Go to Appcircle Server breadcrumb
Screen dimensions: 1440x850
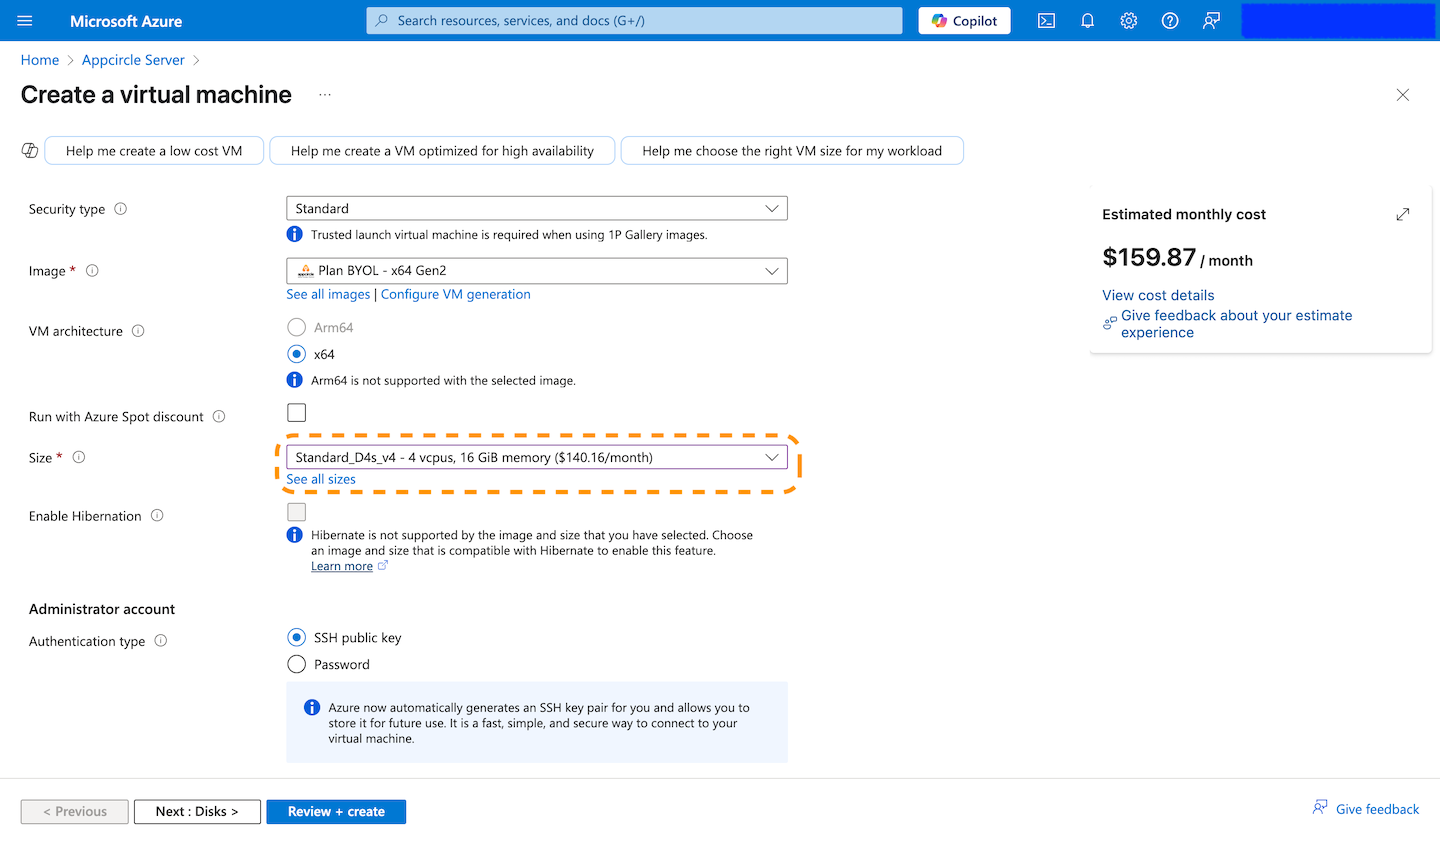coord(133,60)
